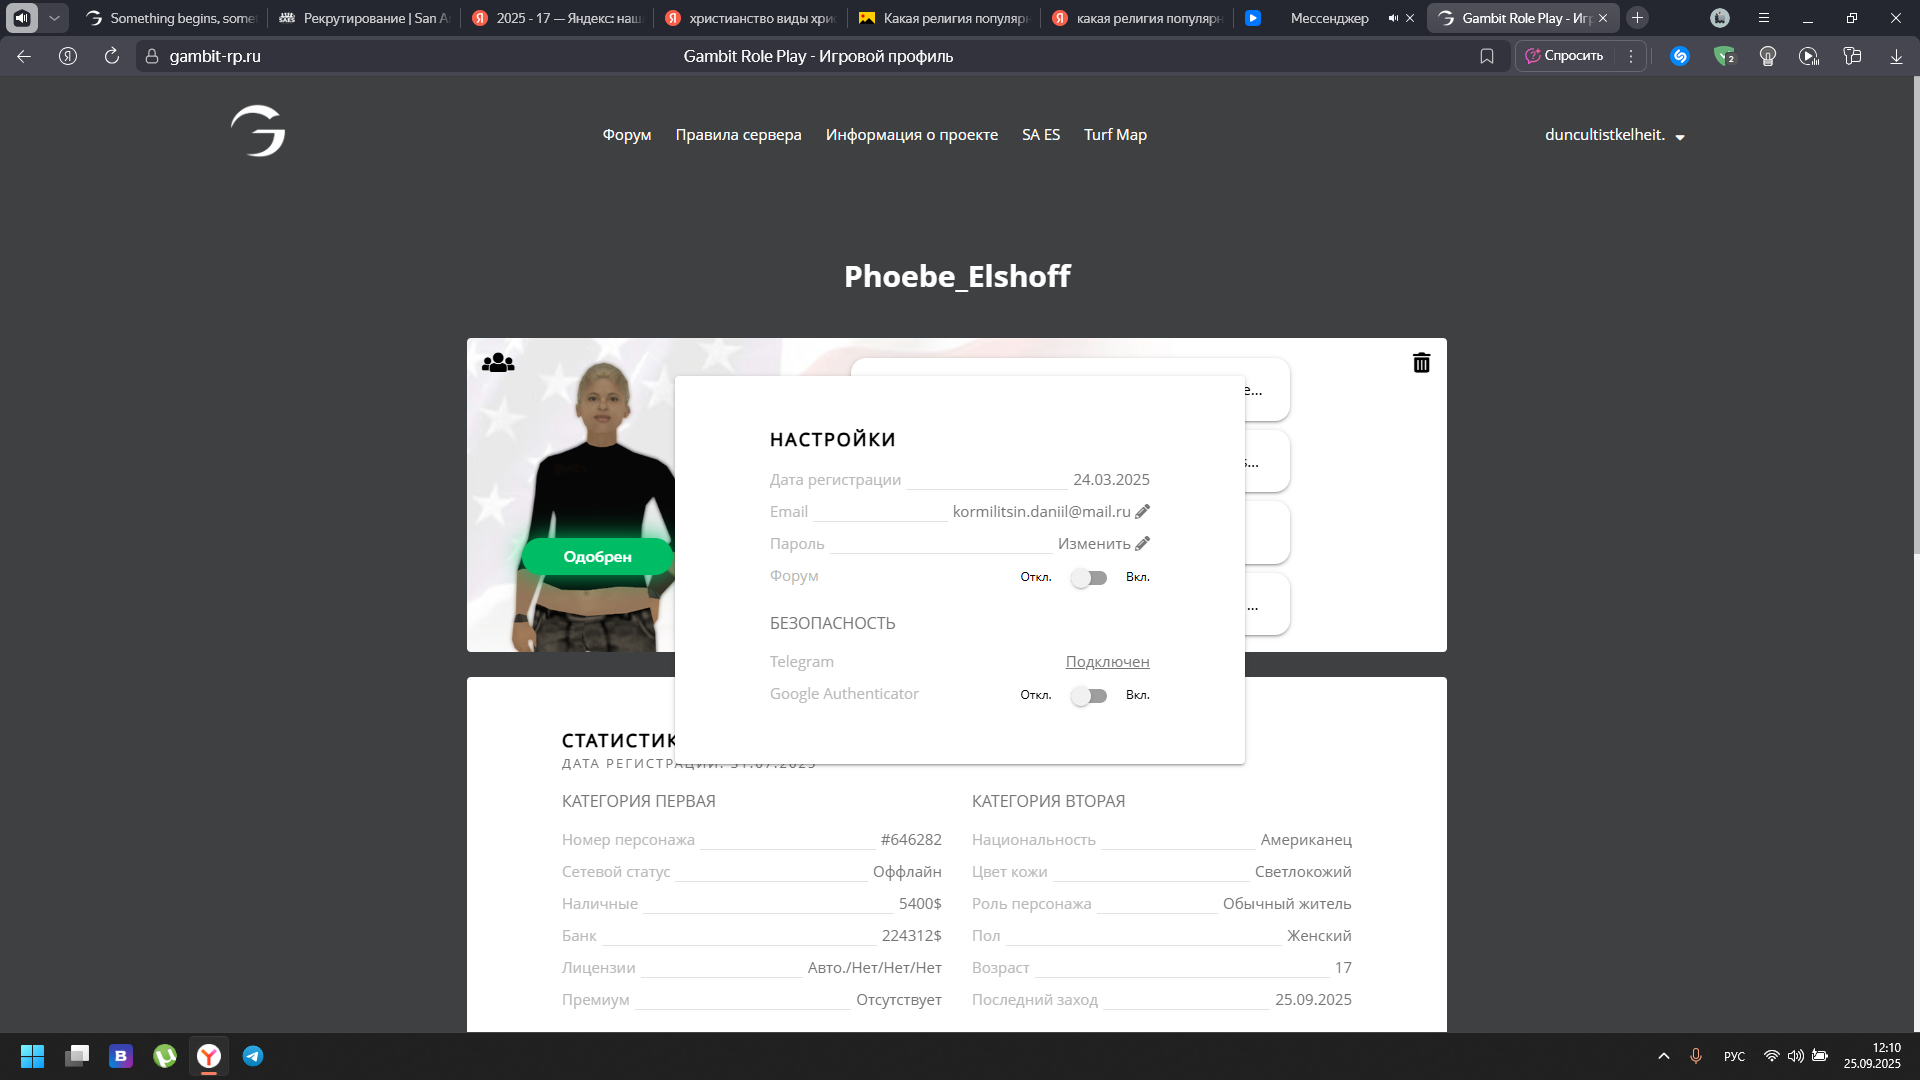Viewport: 1920px width, 1080px height.
Task: Click the trash delete character icon
Action: (1421, 363)
